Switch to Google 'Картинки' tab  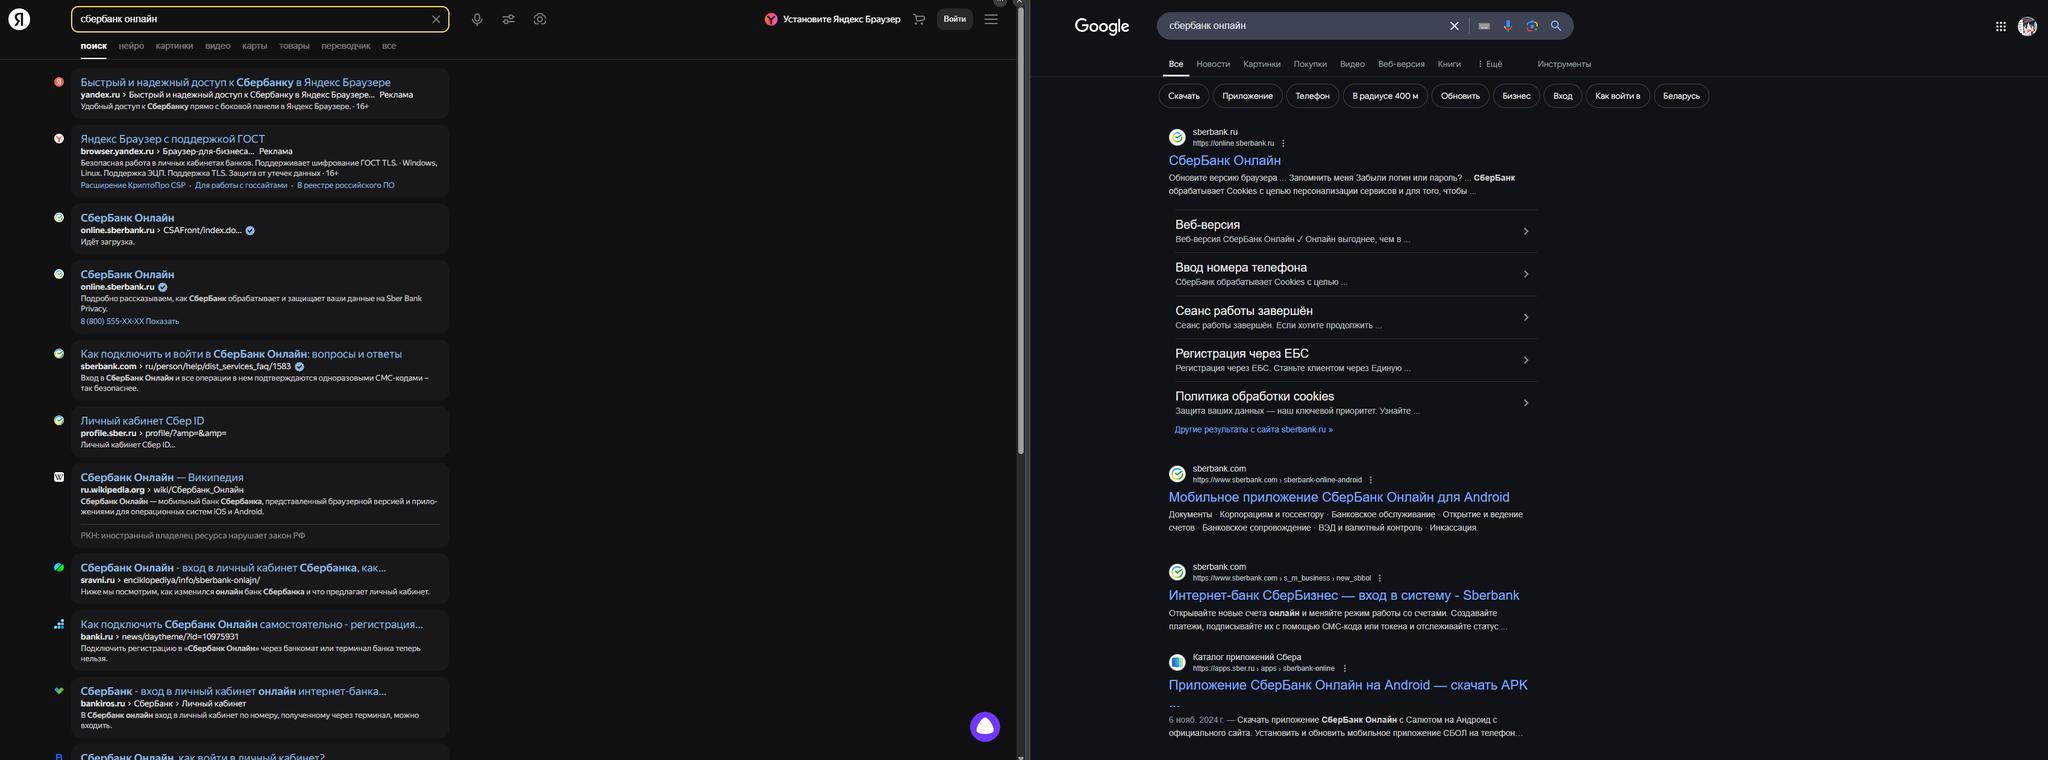1262,64
